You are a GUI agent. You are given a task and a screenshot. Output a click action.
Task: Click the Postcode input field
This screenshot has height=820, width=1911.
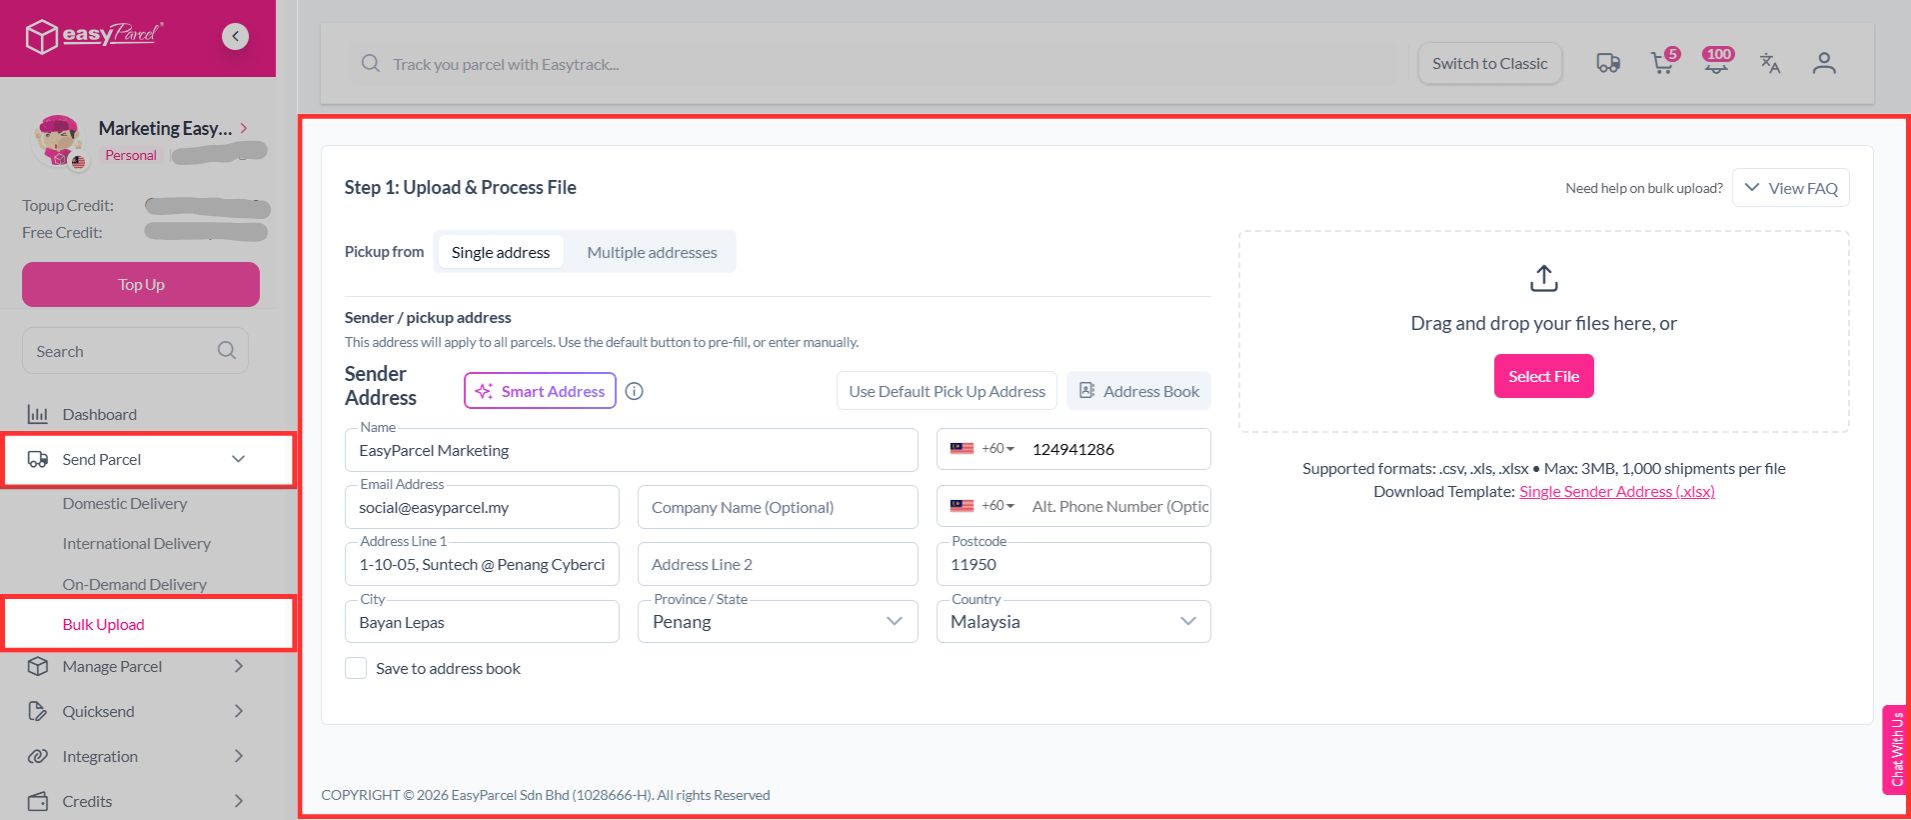click(1072, 565)
